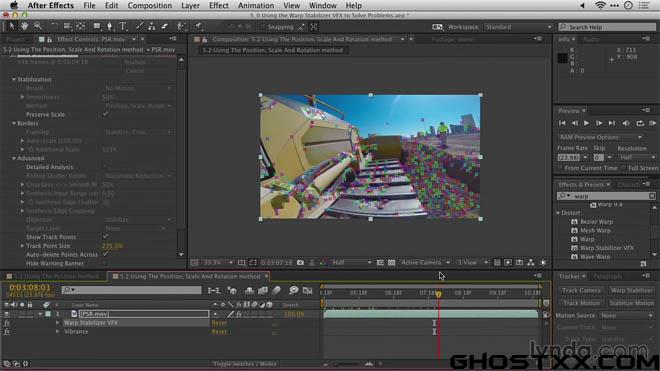Toggle the Full Screen preview checkbox
The image size is (660, 371).
pos(624,168)
